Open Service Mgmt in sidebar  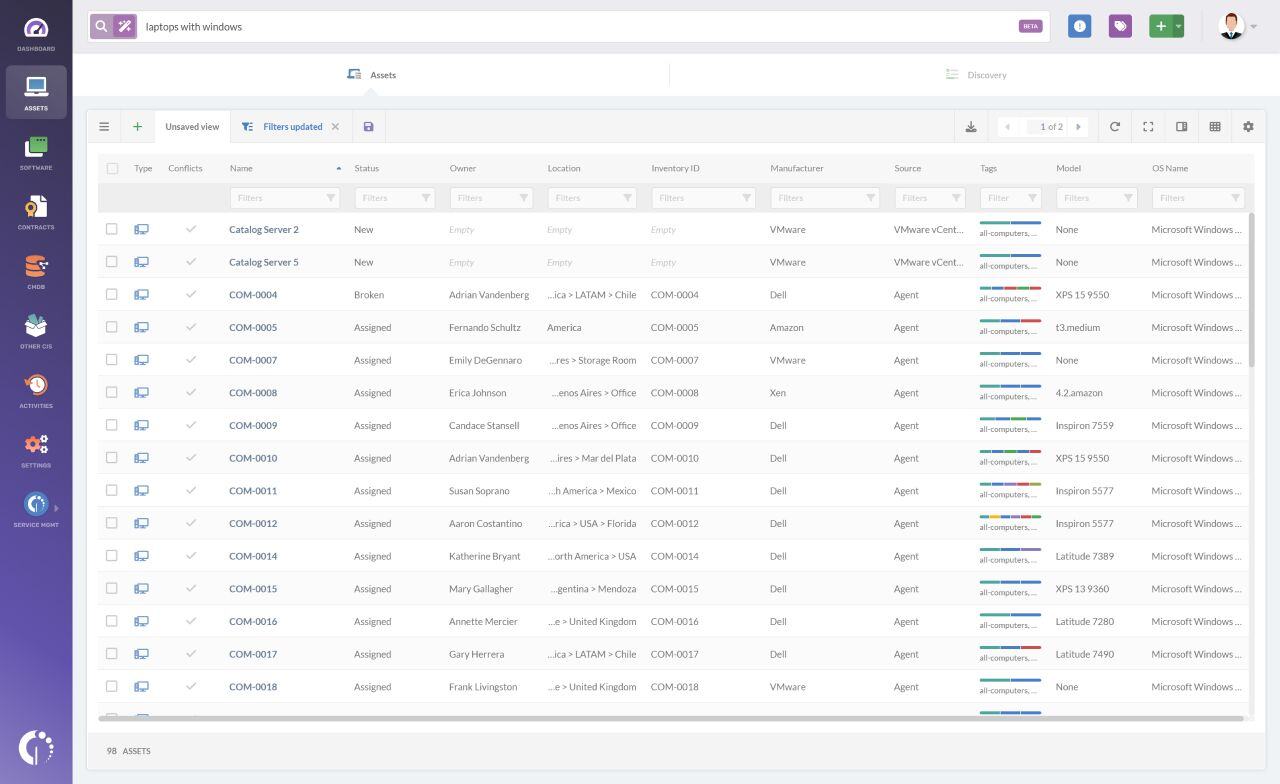[36, 509]
